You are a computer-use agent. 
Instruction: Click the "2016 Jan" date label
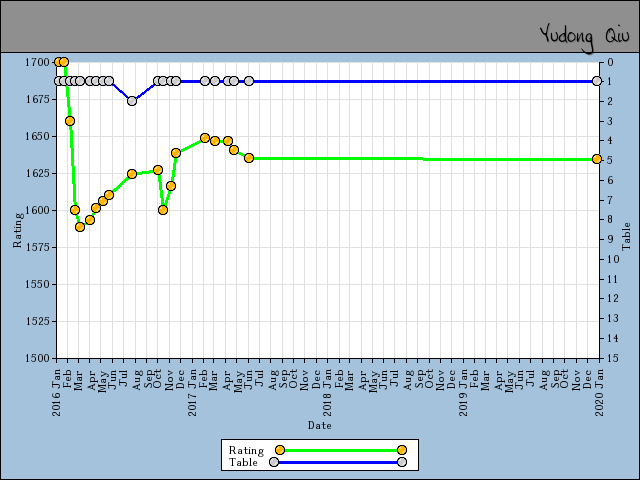[56, 393]
